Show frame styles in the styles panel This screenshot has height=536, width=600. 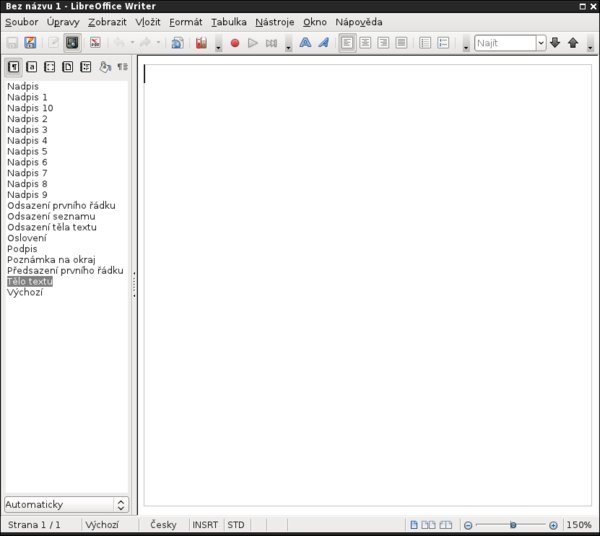(49, 67)
